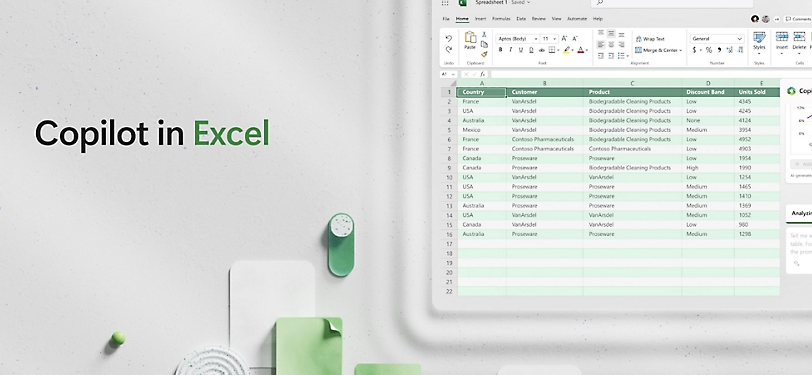Click the search magnifier in title bar

tap(600, 3)
